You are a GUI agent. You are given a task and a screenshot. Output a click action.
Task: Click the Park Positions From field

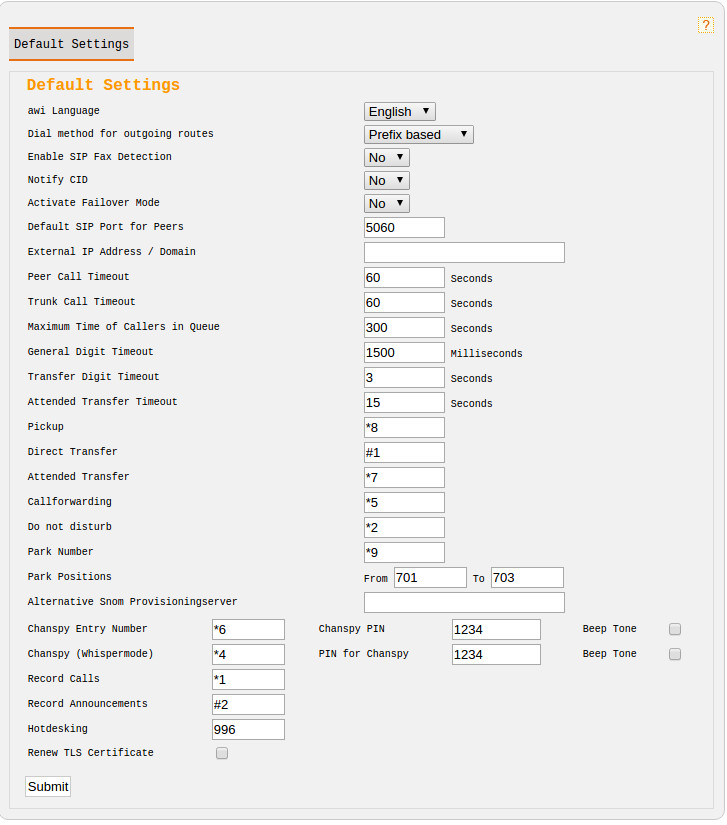430,578
